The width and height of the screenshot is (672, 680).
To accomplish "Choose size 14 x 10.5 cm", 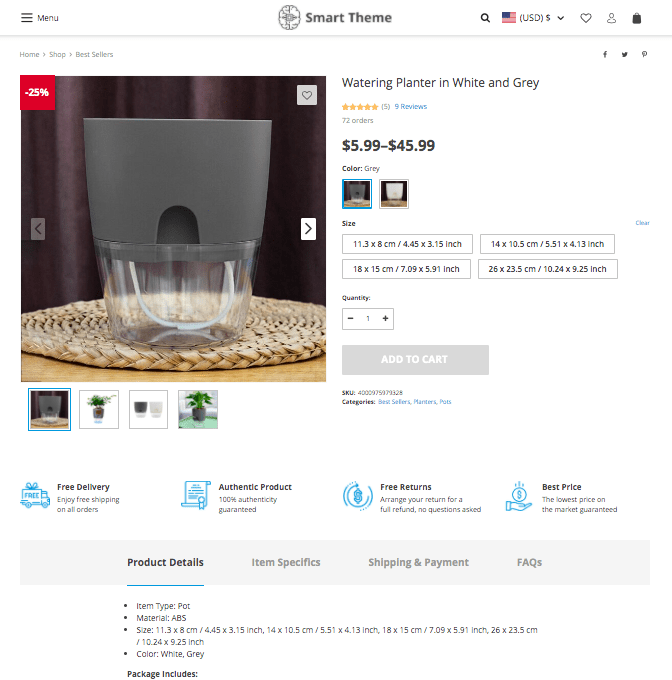I will coord(547,244).
